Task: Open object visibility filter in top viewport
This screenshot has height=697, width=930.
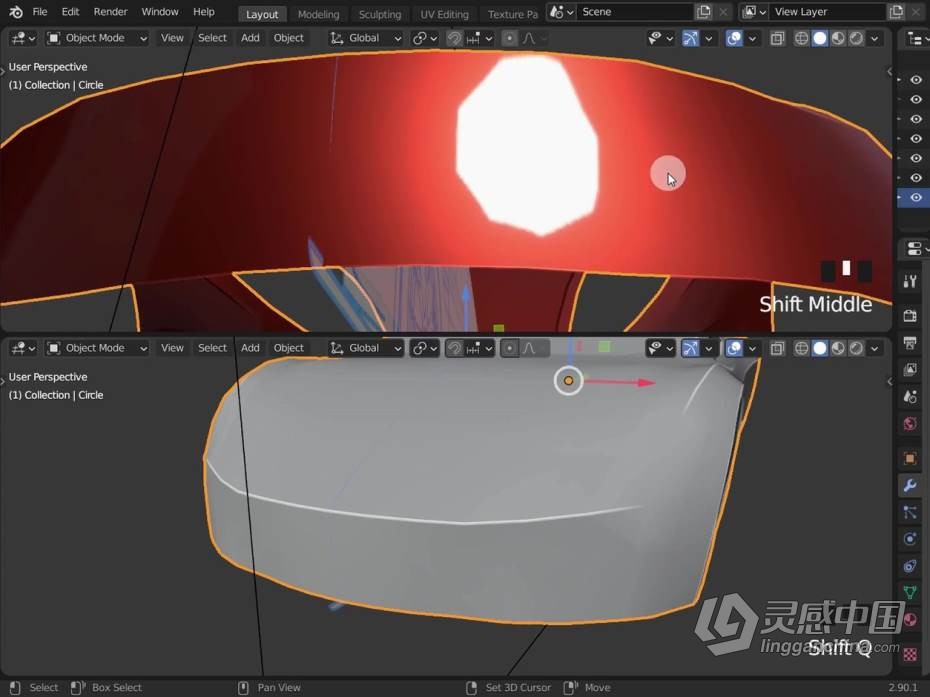Action: (x=660, y=39)
